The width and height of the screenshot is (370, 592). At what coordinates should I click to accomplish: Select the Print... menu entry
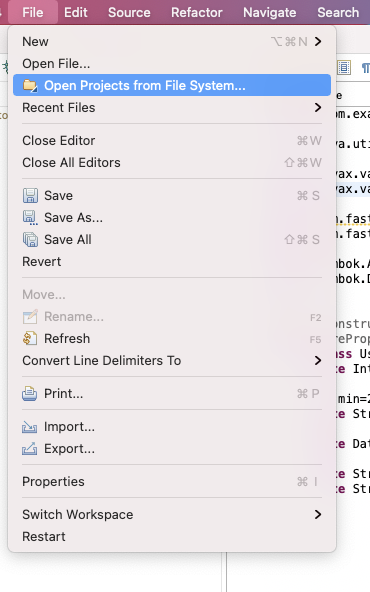tap(172, 393)
